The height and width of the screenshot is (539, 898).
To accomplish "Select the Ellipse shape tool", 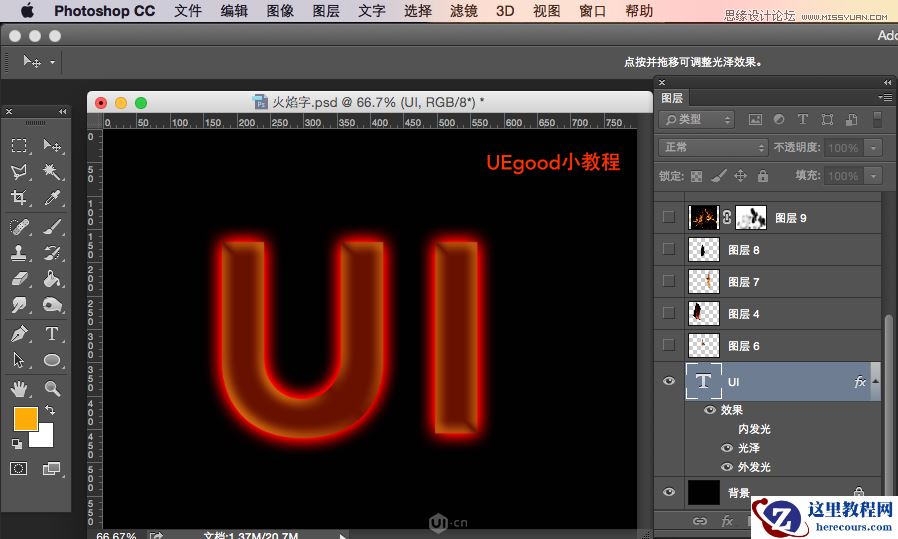I will click(52, 360).
